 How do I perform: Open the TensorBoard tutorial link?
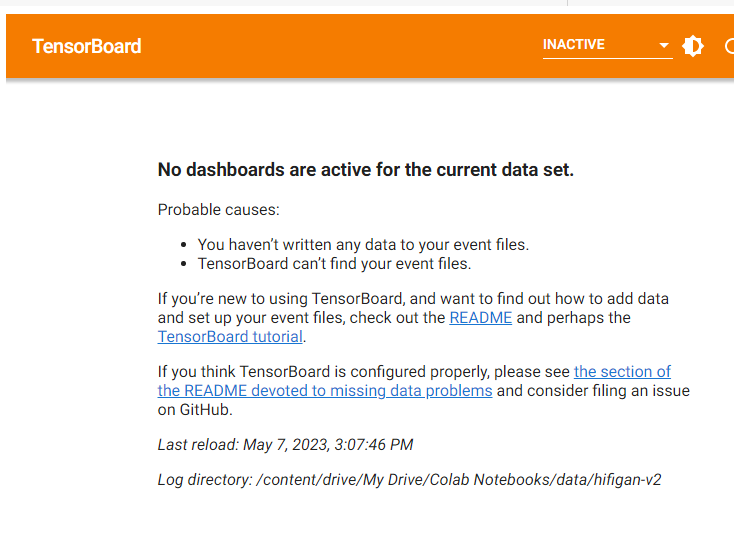point(230,337)
